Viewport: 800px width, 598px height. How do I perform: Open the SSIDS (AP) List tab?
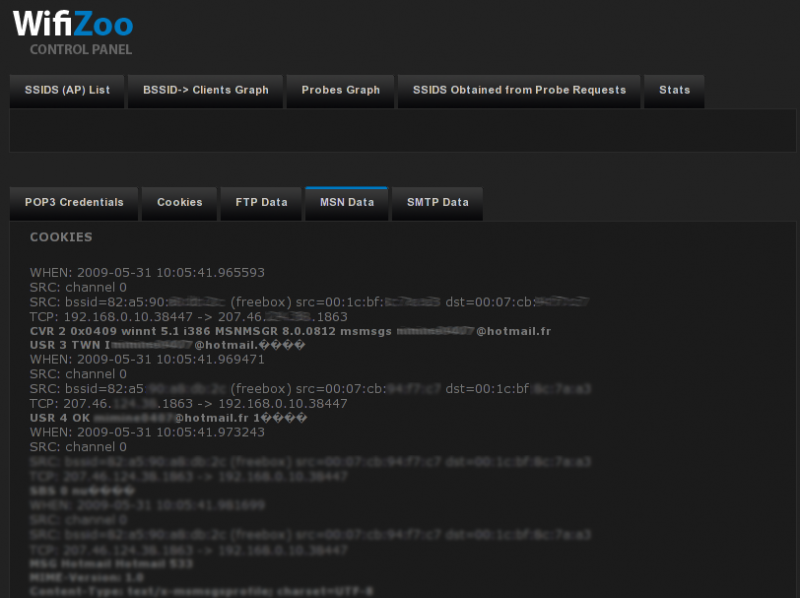pyautogui.click(x=67, y=90)
